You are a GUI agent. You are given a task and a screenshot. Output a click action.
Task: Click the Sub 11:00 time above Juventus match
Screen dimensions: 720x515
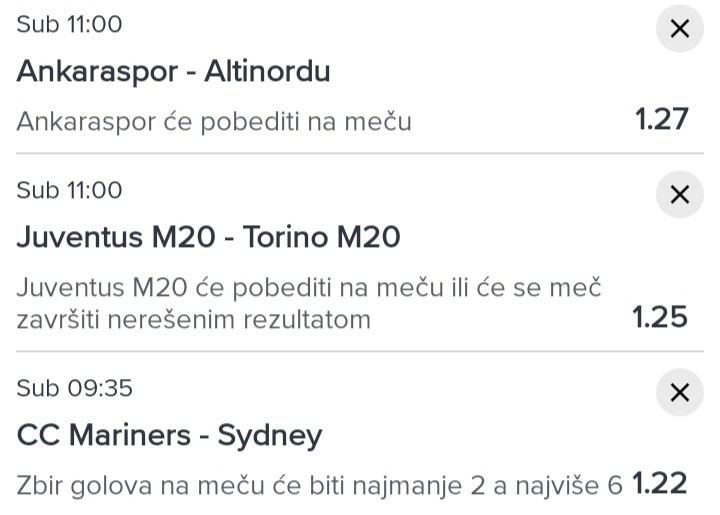point(69,190)
